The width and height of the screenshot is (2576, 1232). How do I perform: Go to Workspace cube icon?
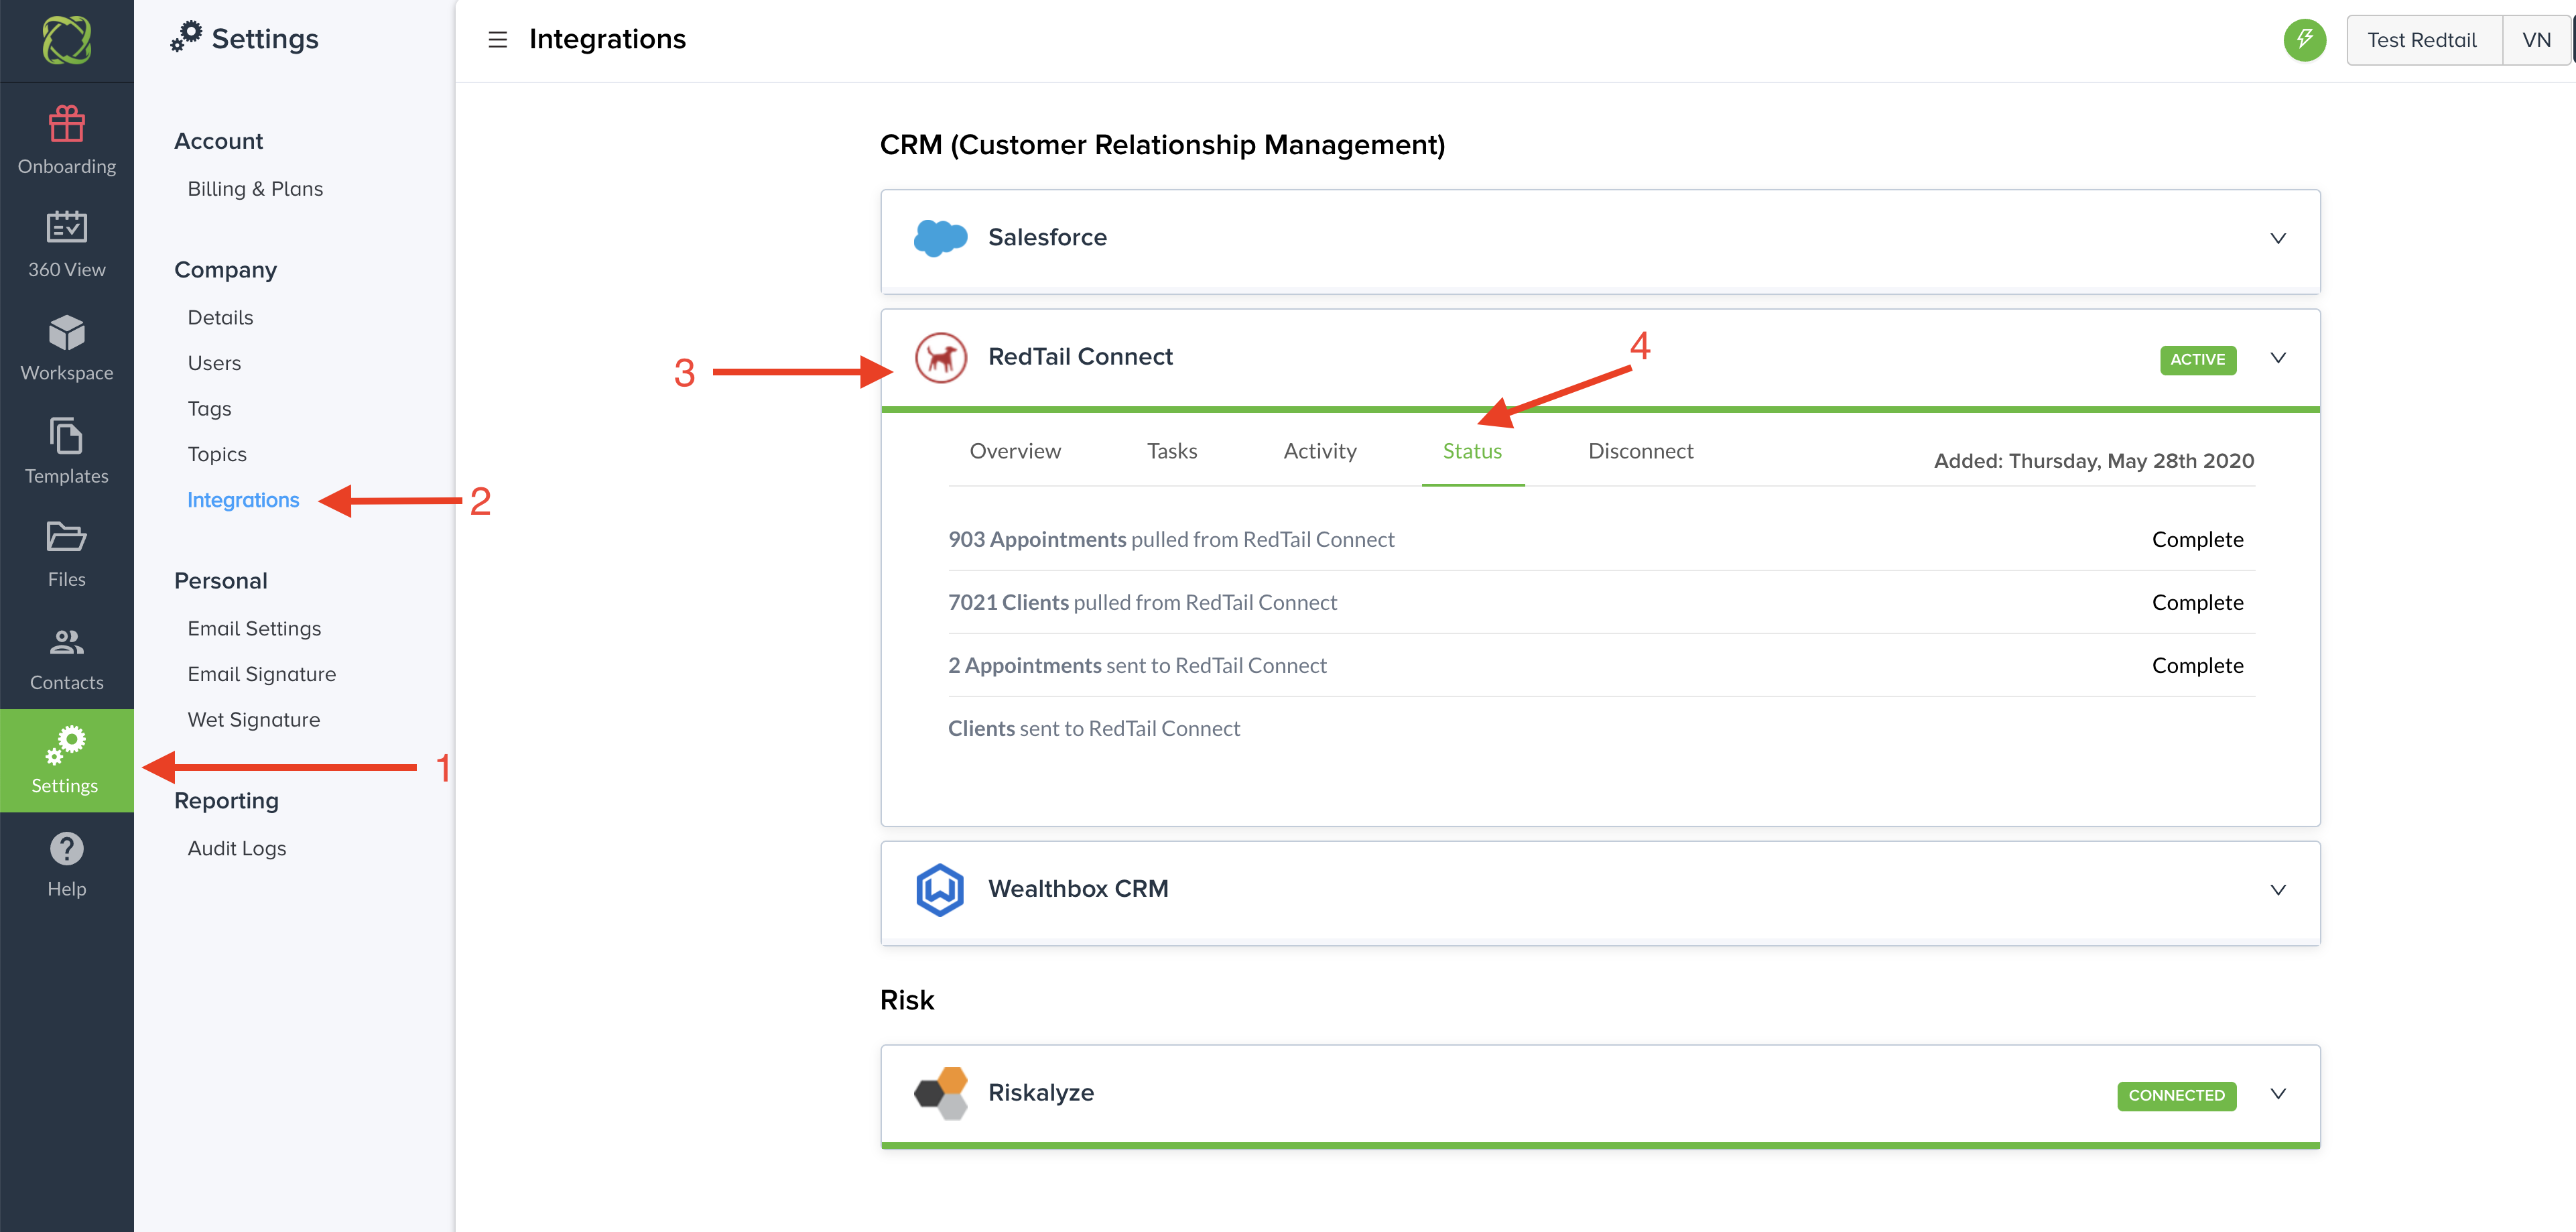66,332
